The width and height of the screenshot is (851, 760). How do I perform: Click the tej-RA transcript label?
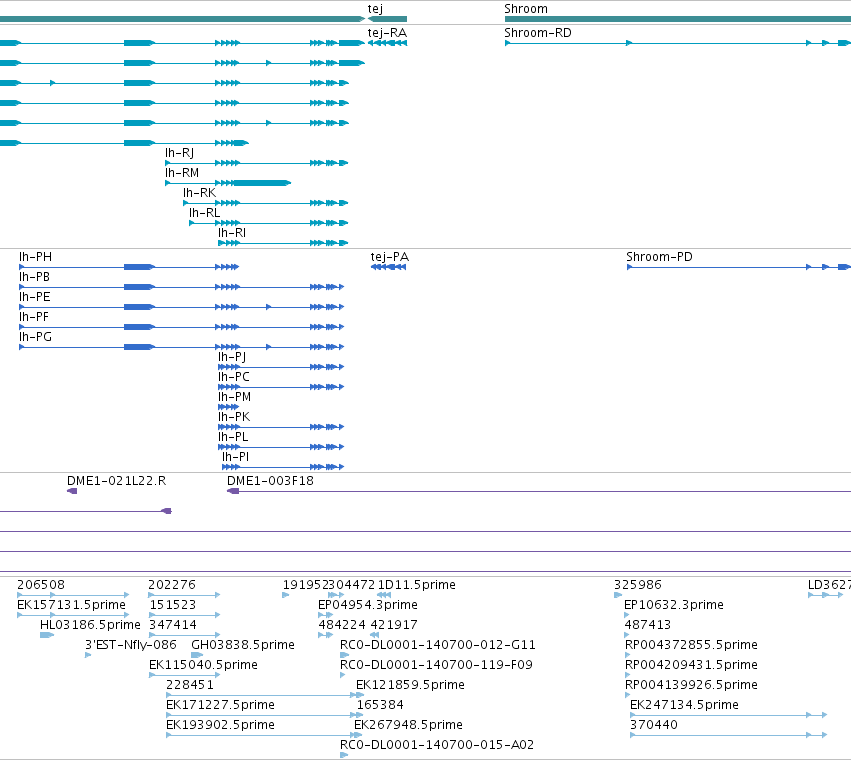[x=387, y=33]
